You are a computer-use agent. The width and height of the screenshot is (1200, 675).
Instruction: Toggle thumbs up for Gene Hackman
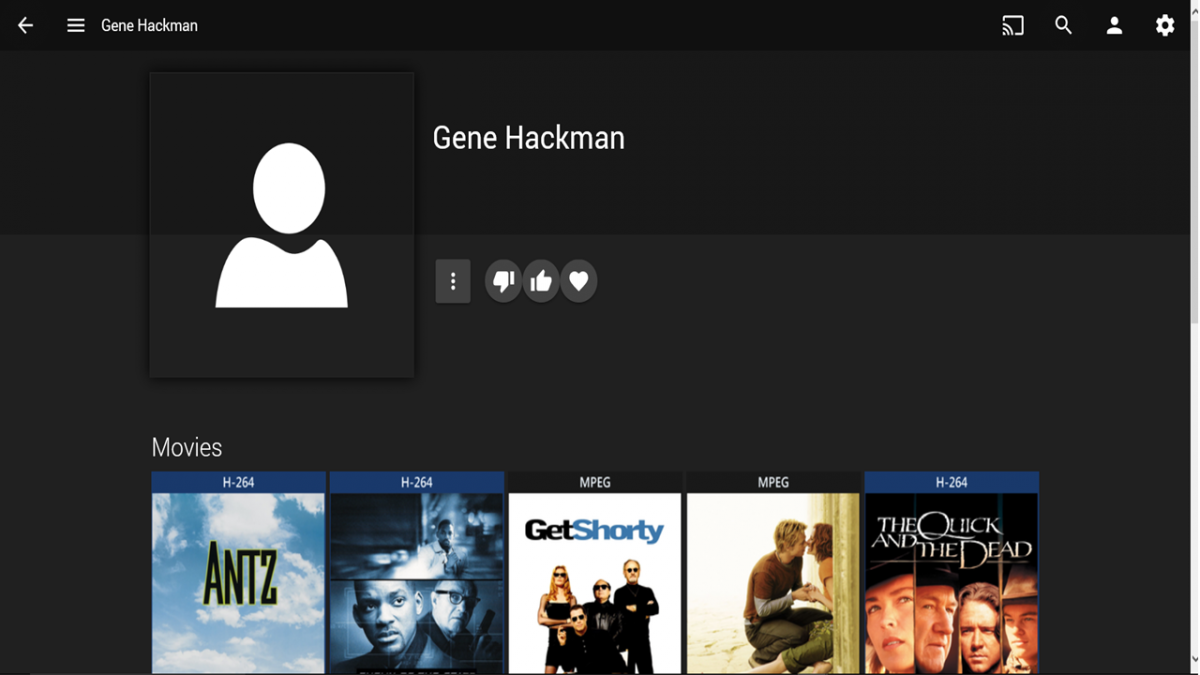tap(541, 281)
